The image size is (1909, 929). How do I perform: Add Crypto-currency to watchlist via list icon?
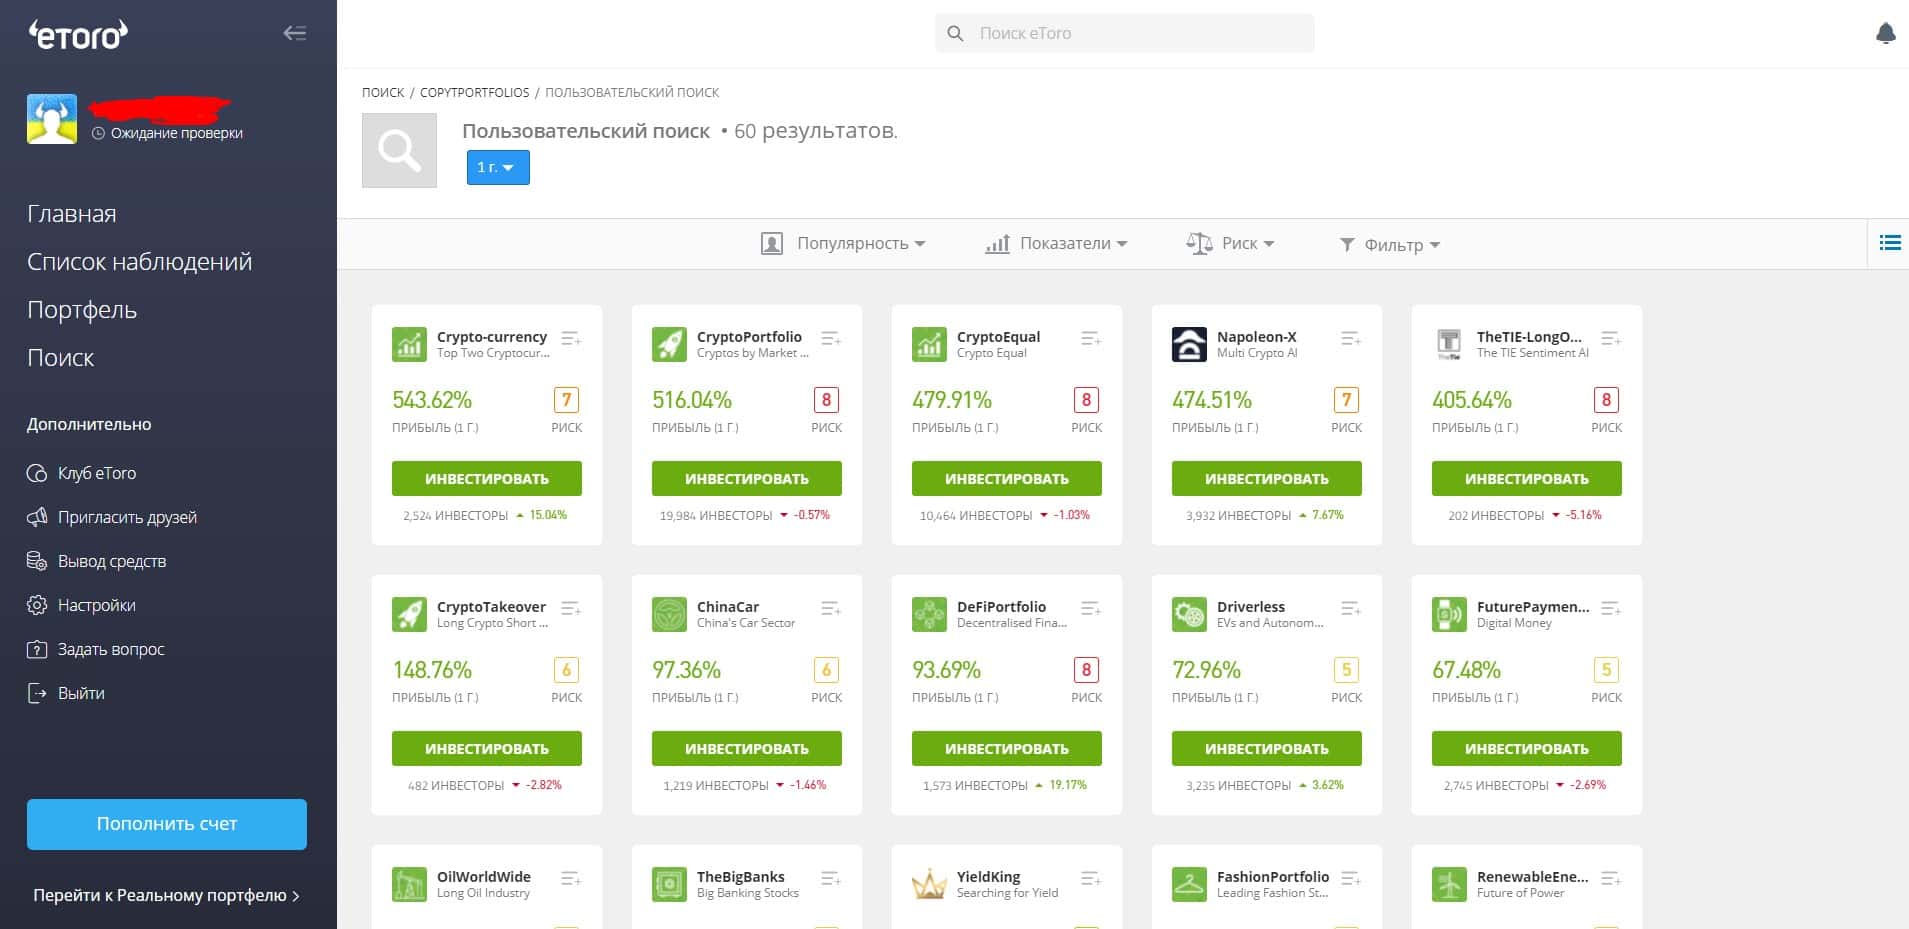pyautogui.click(x=571, y=339)
